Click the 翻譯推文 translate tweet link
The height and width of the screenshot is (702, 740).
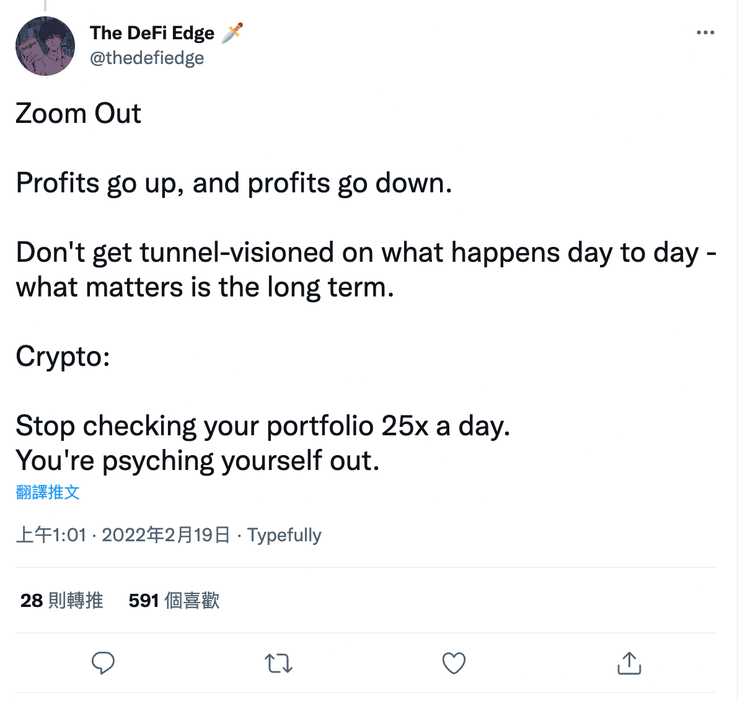(48, 492)
